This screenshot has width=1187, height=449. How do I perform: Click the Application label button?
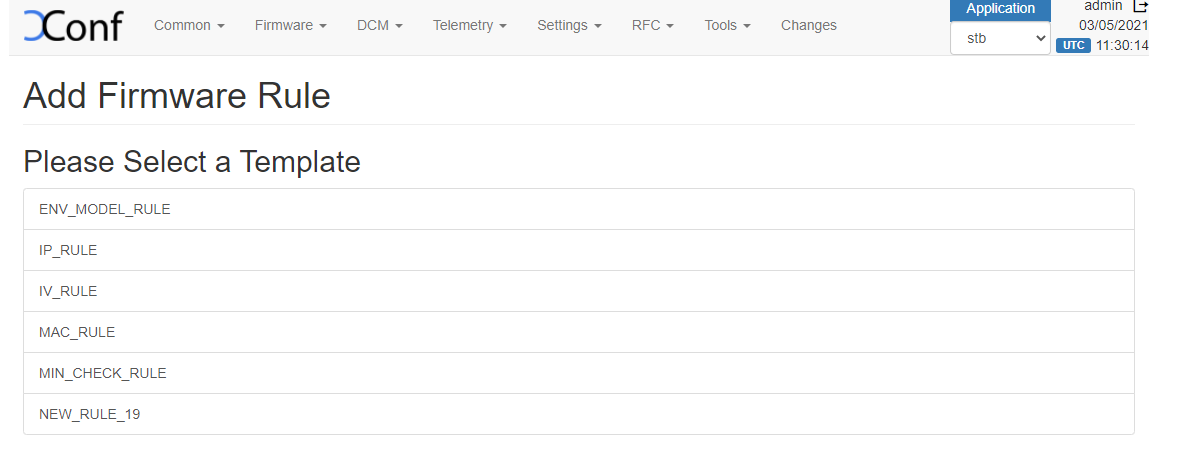(x=1000, y=9)
